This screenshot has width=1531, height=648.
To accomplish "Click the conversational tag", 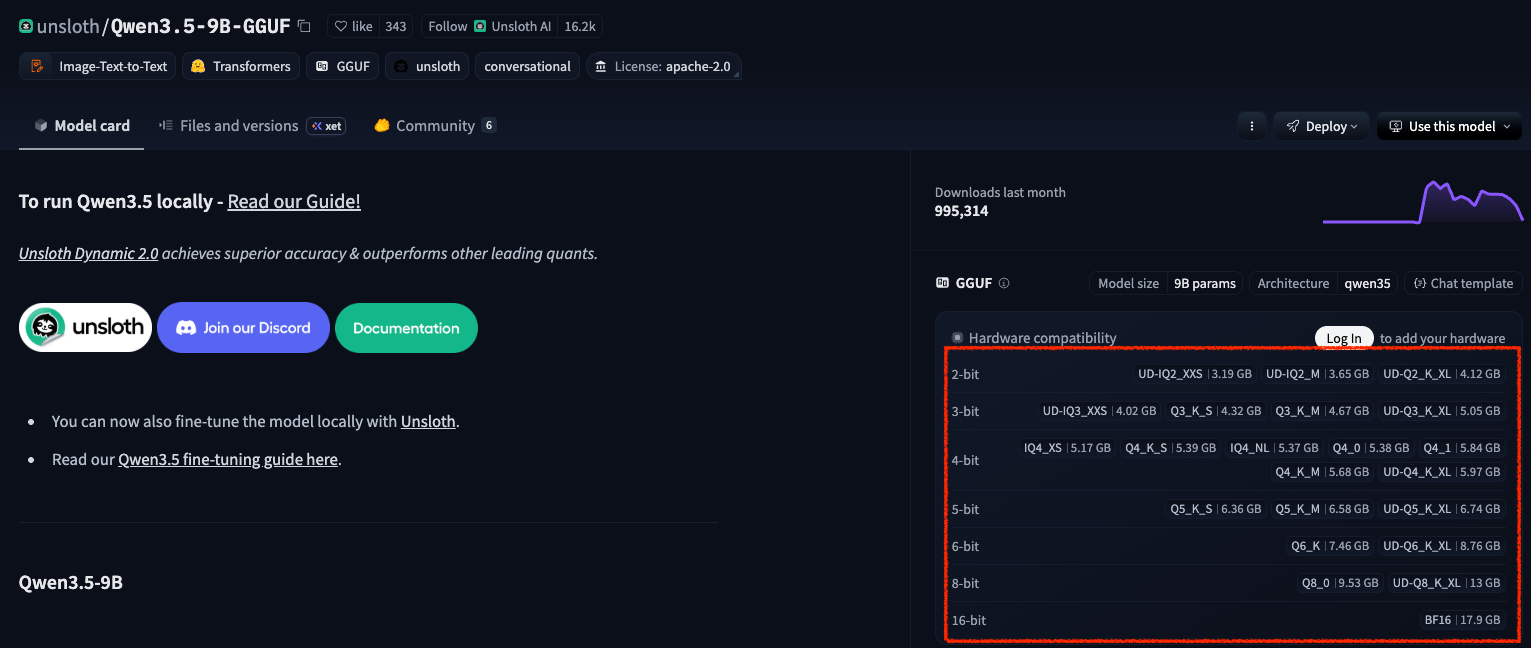I will point(527,66).
